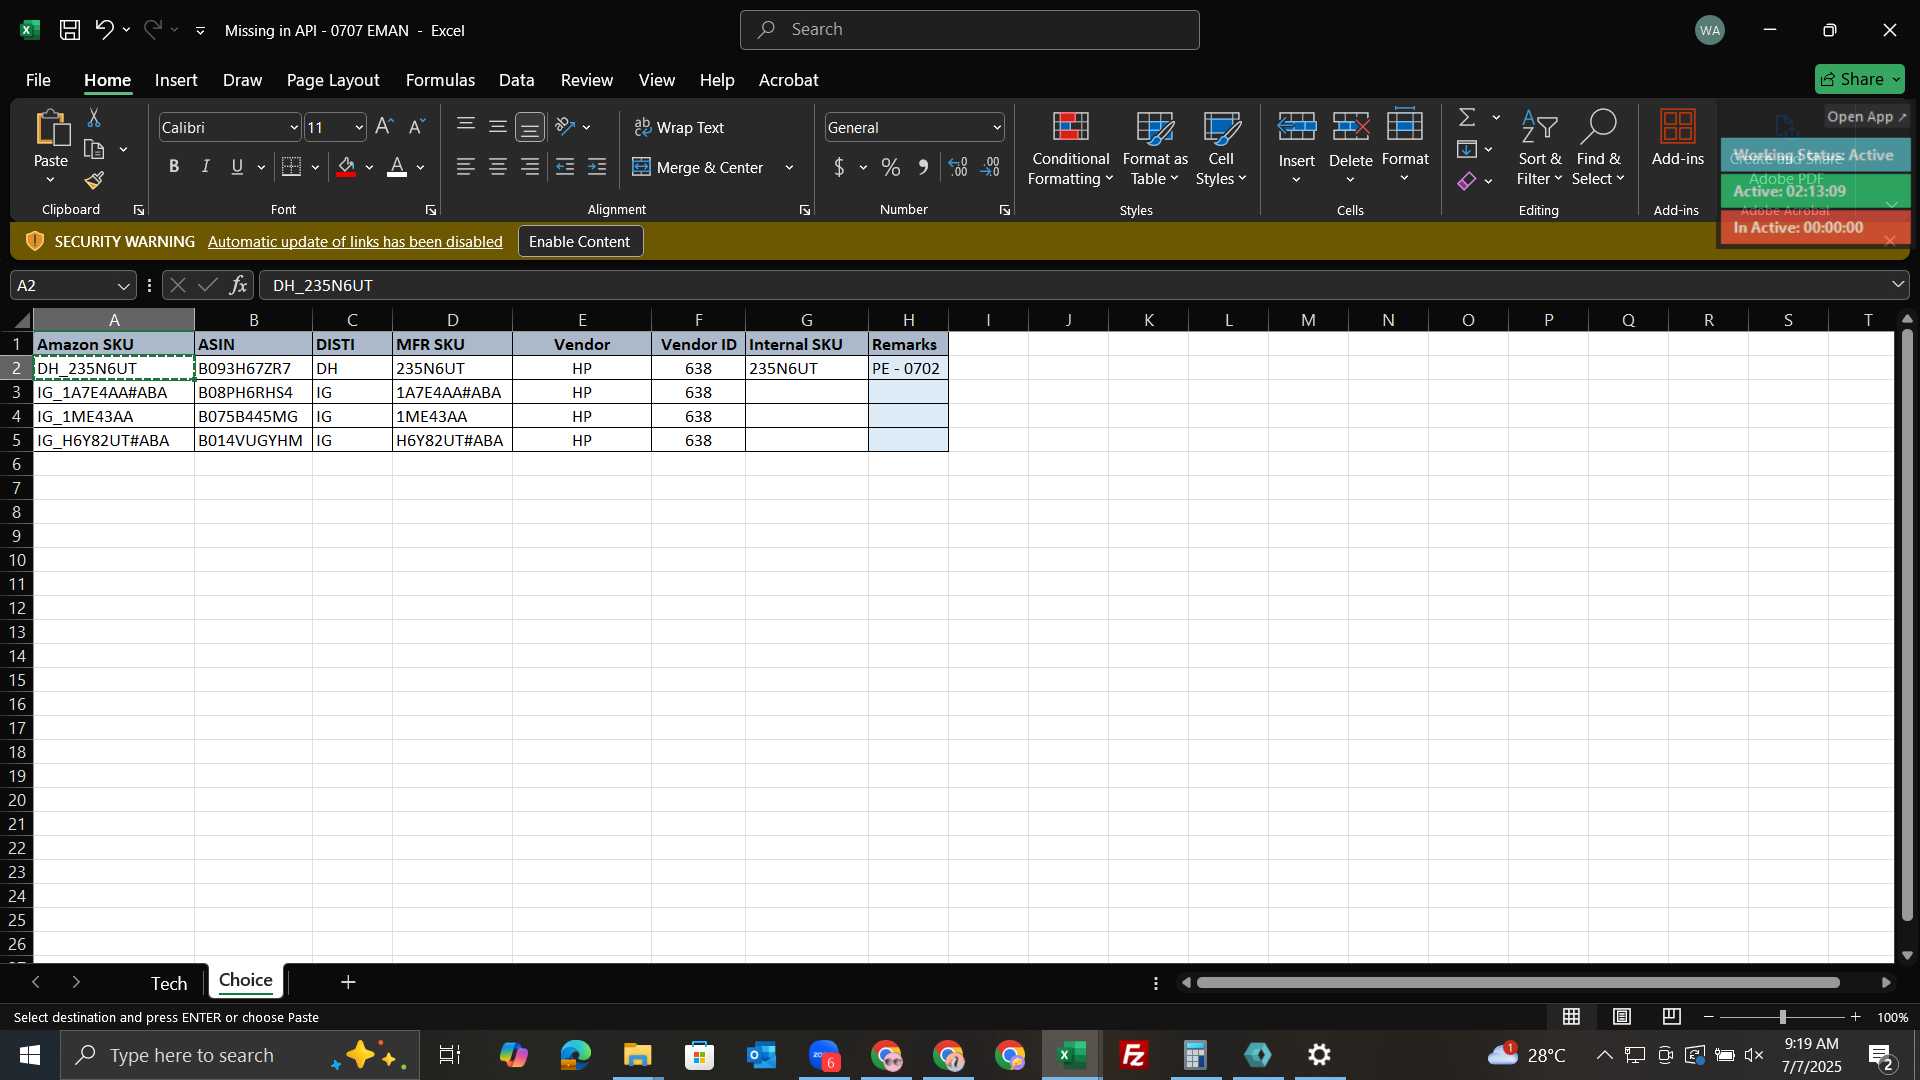Open Cell Styles dropdown
The height and width of the screenshot is (1080, 1920).
pos(1221,150)
